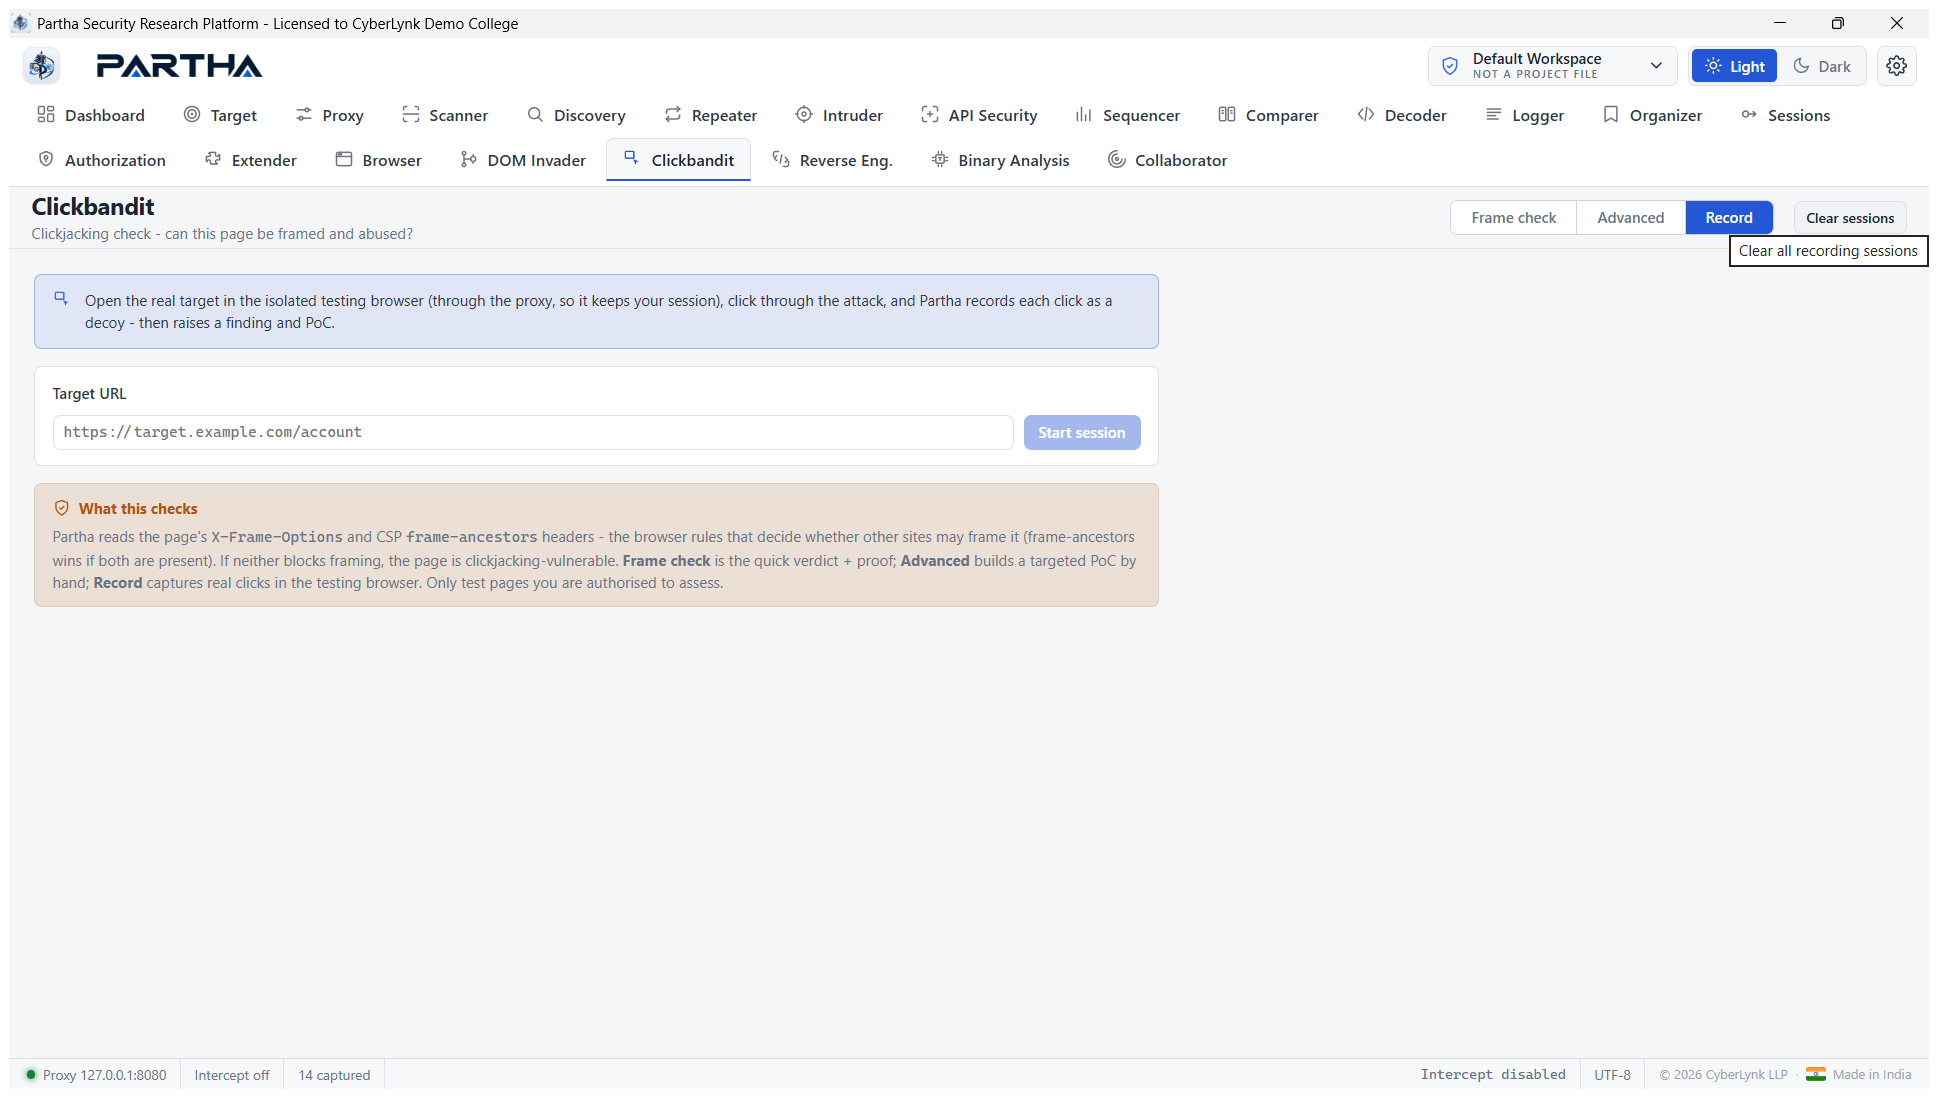Screen dimensions: 1938x1098
Task: Click the Target URL label
Action: pyautogui.click(x=89, y=394)
